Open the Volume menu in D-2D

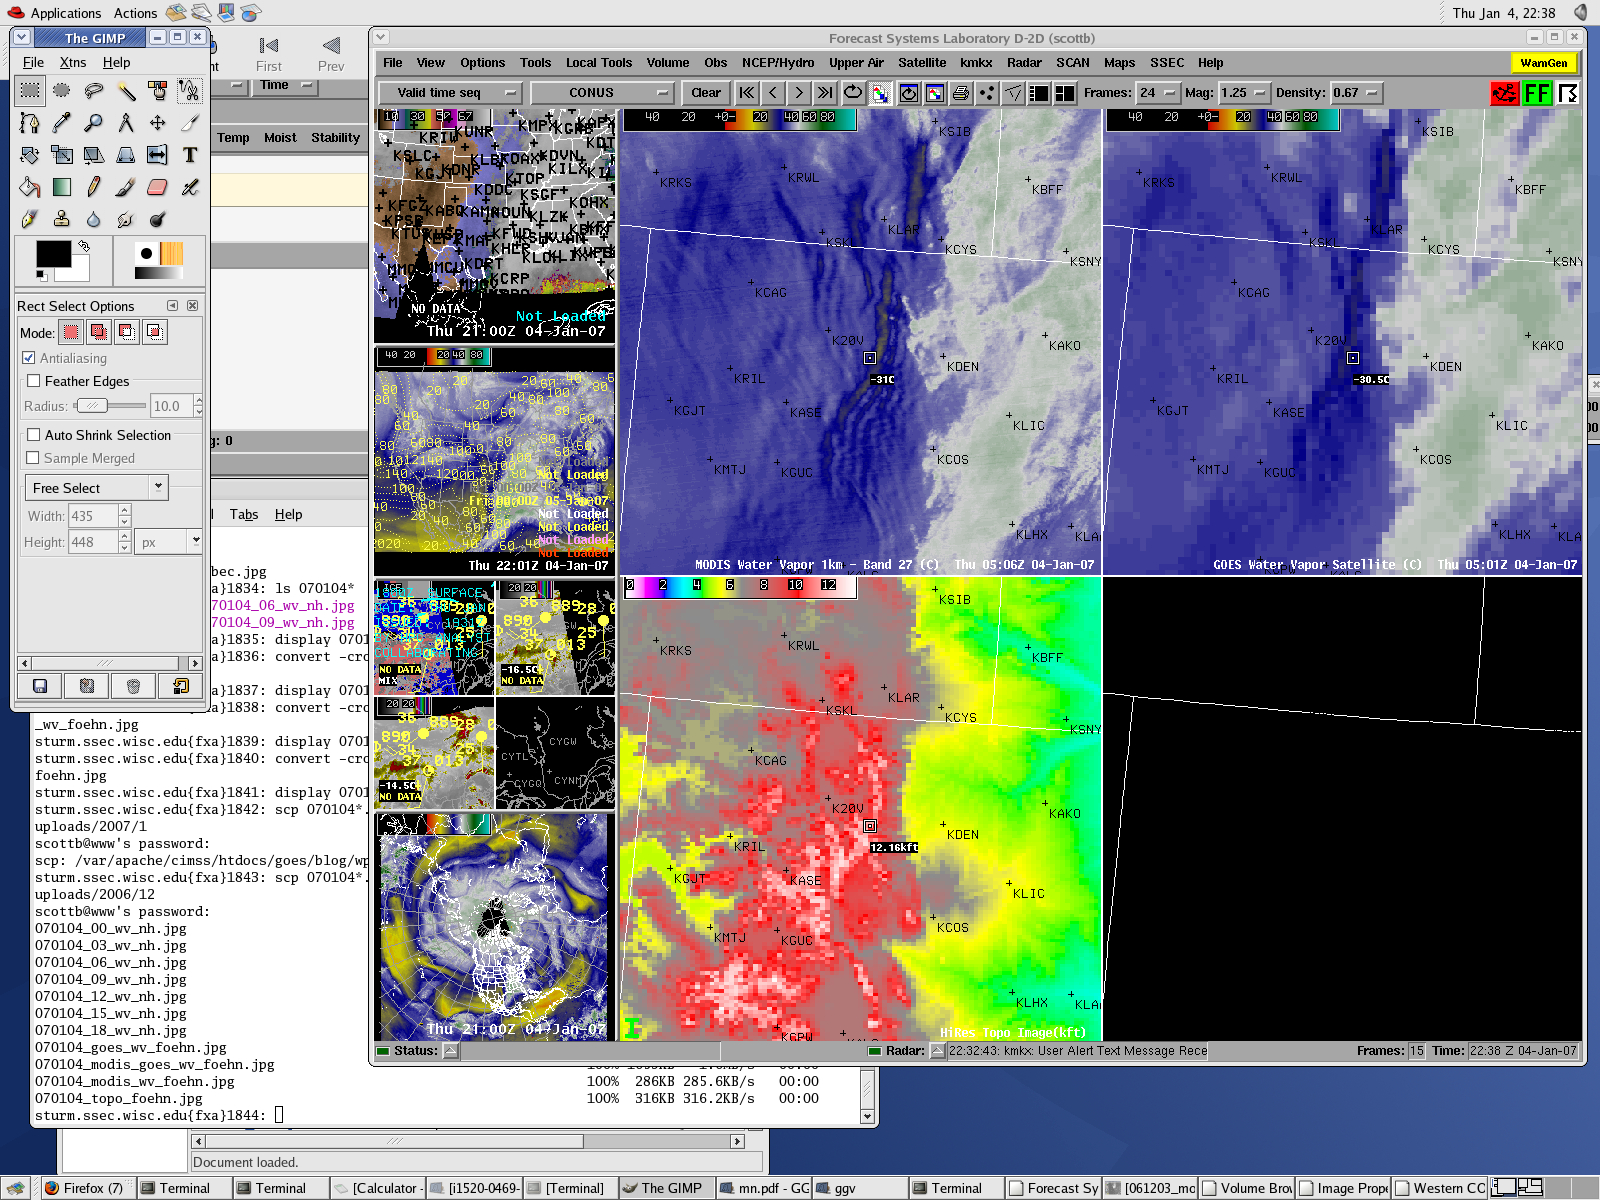668,63
